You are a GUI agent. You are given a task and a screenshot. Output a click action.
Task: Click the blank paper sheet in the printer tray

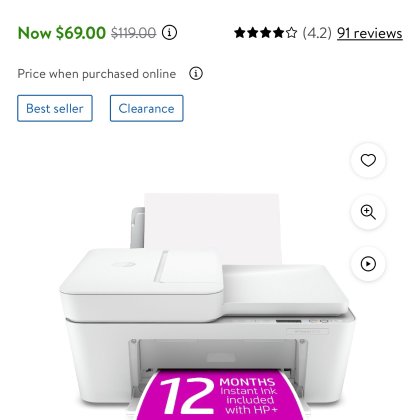(x=213, y=227)
